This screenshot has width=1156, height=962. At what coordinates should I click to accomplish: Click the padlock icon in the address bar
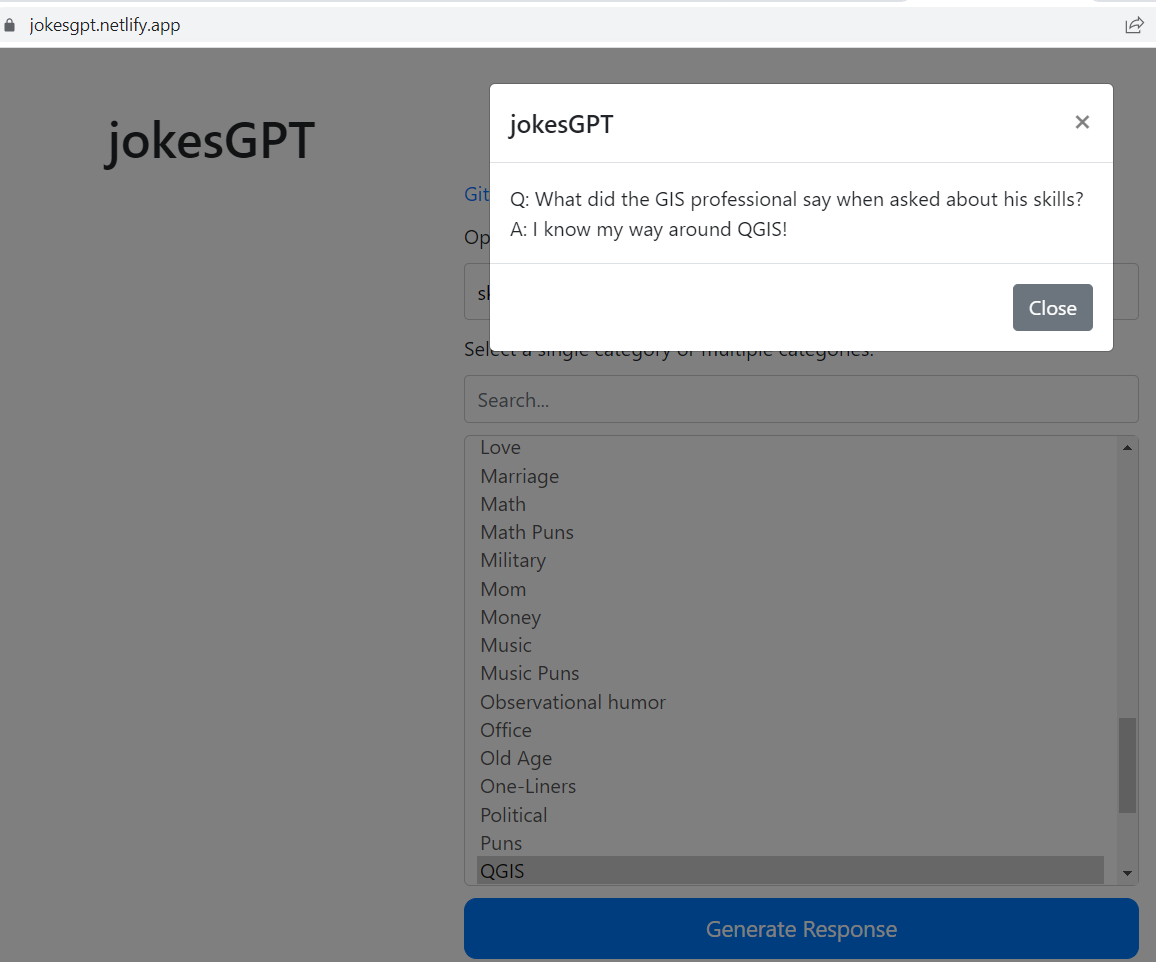[x=10, y=25]
